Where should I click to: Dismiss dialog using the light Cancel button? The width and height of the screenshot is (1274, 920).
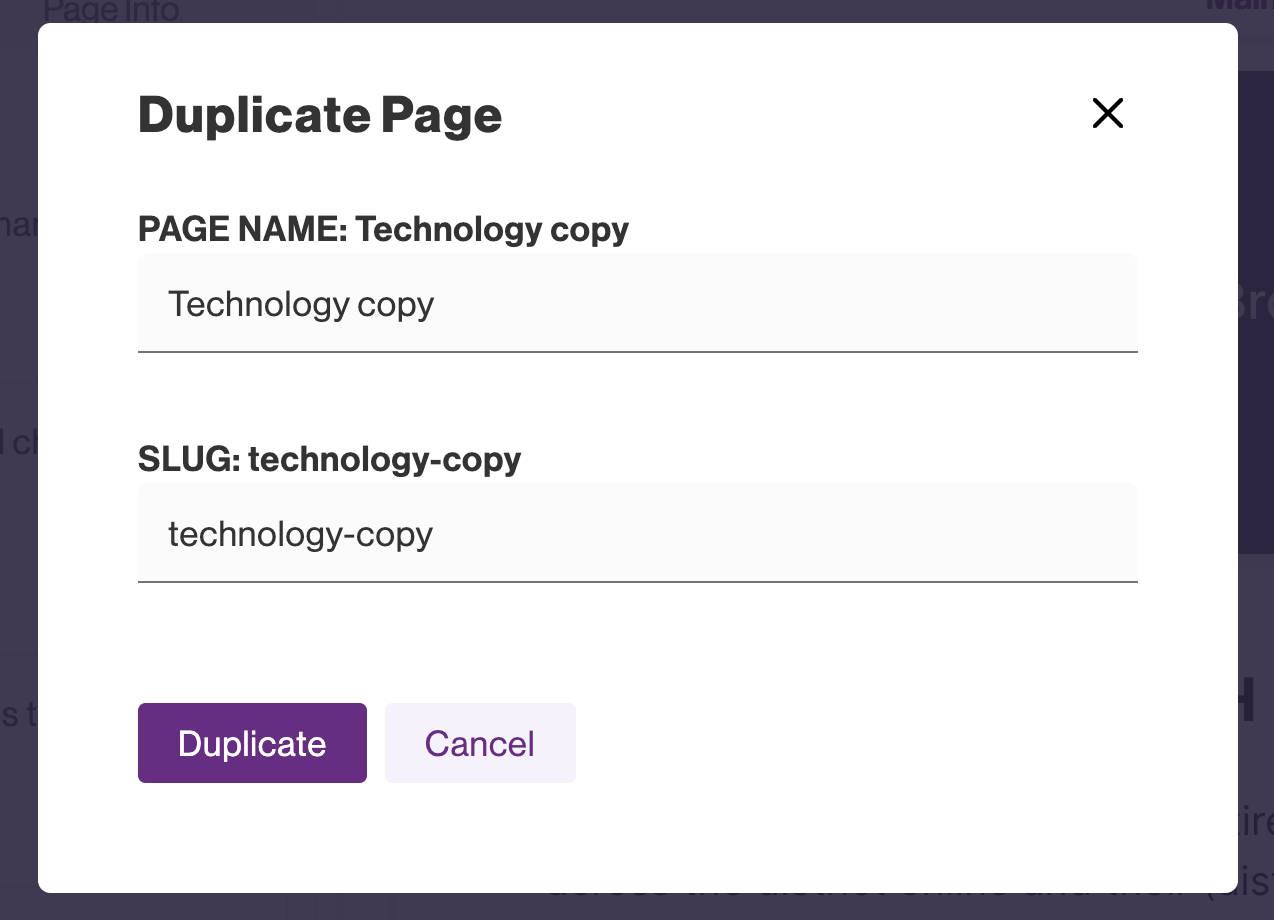[x=480, y=743]
